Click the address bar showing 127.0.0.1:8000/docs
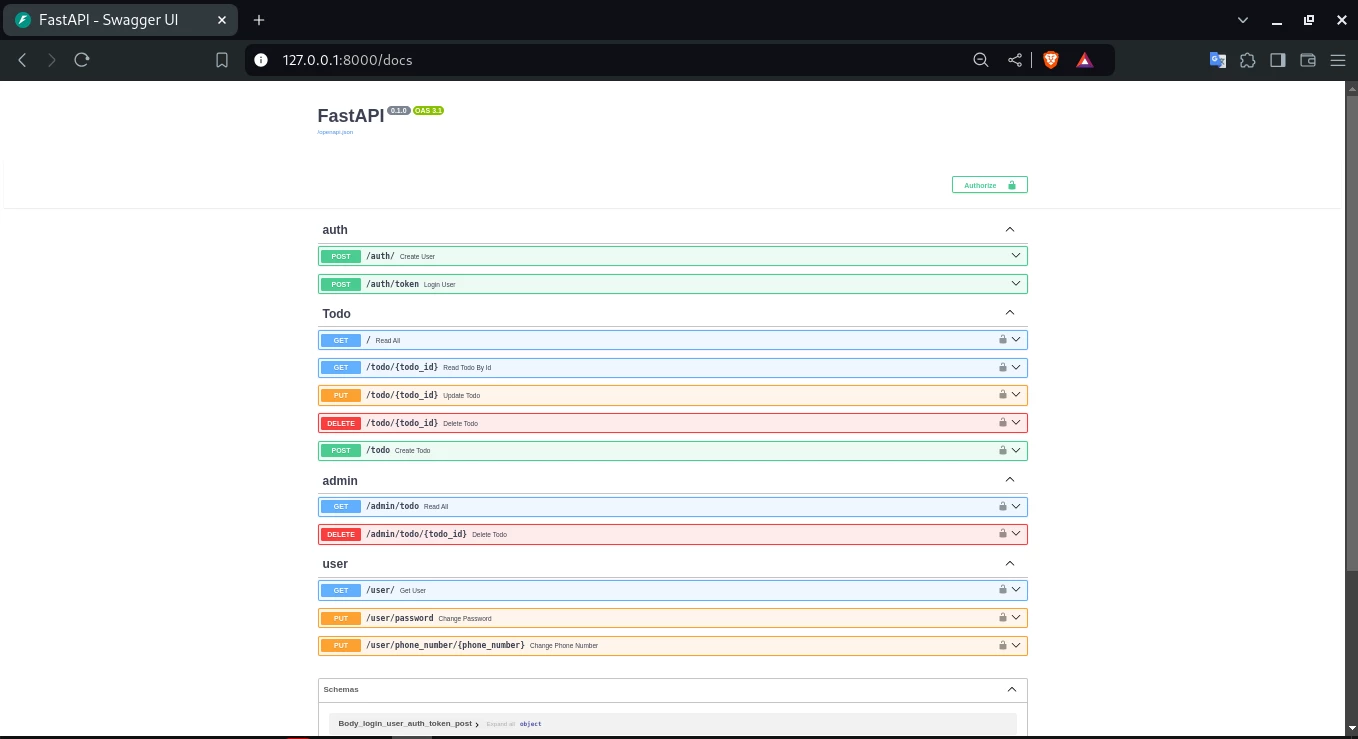The width and height of the screenshot is (1358, 739). tap(600, 60)
